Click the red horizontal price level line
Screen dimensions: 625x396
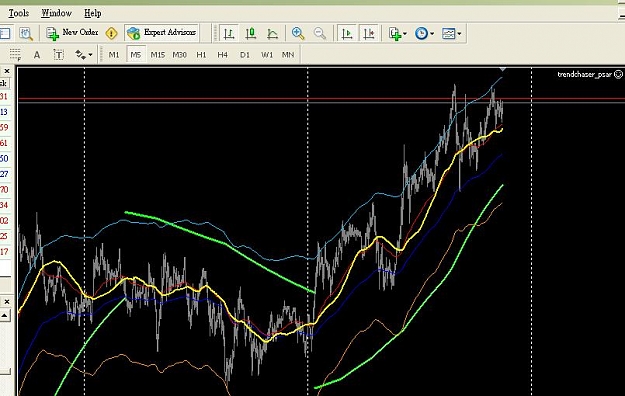(321, 99)
